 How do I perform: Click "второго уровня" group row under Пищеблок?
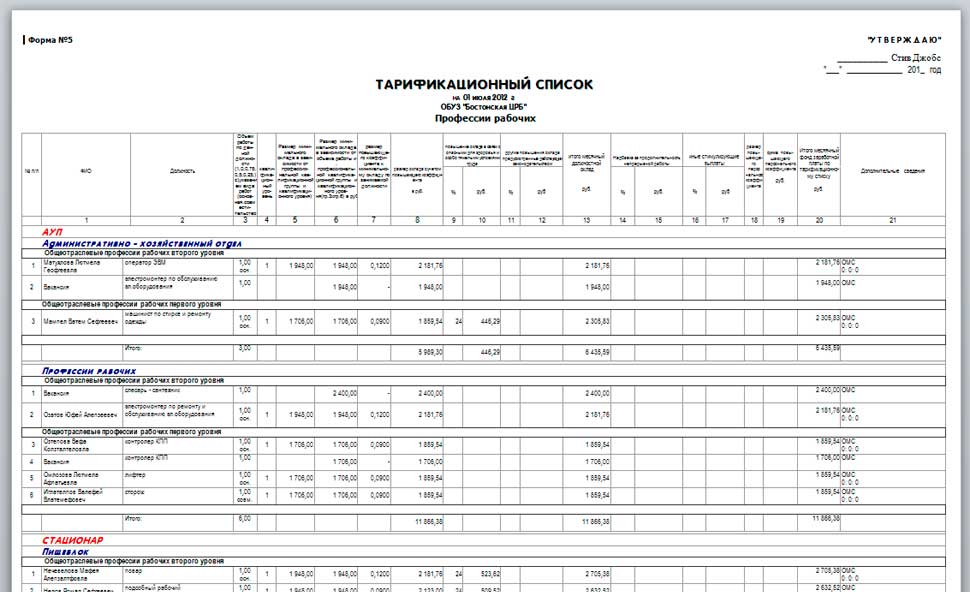(483, 562)
